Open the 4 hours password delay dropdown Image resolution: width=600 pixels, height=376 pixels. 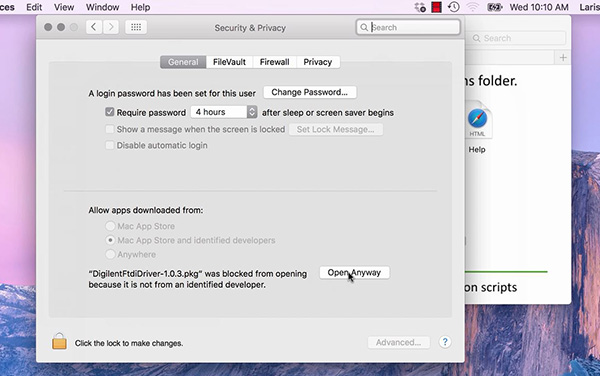[224, 112]
